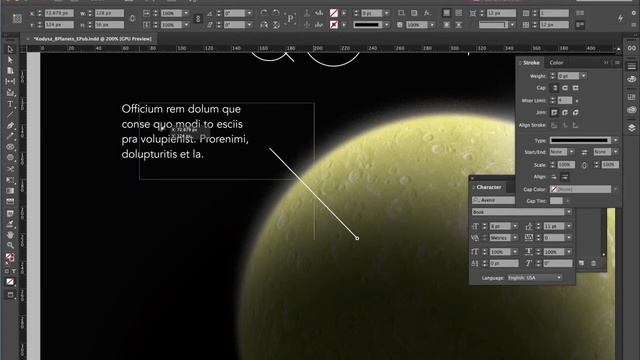Collapse the Stroke panel with double arrows
This screenshot has width=640, height=360.
[606, 62]
